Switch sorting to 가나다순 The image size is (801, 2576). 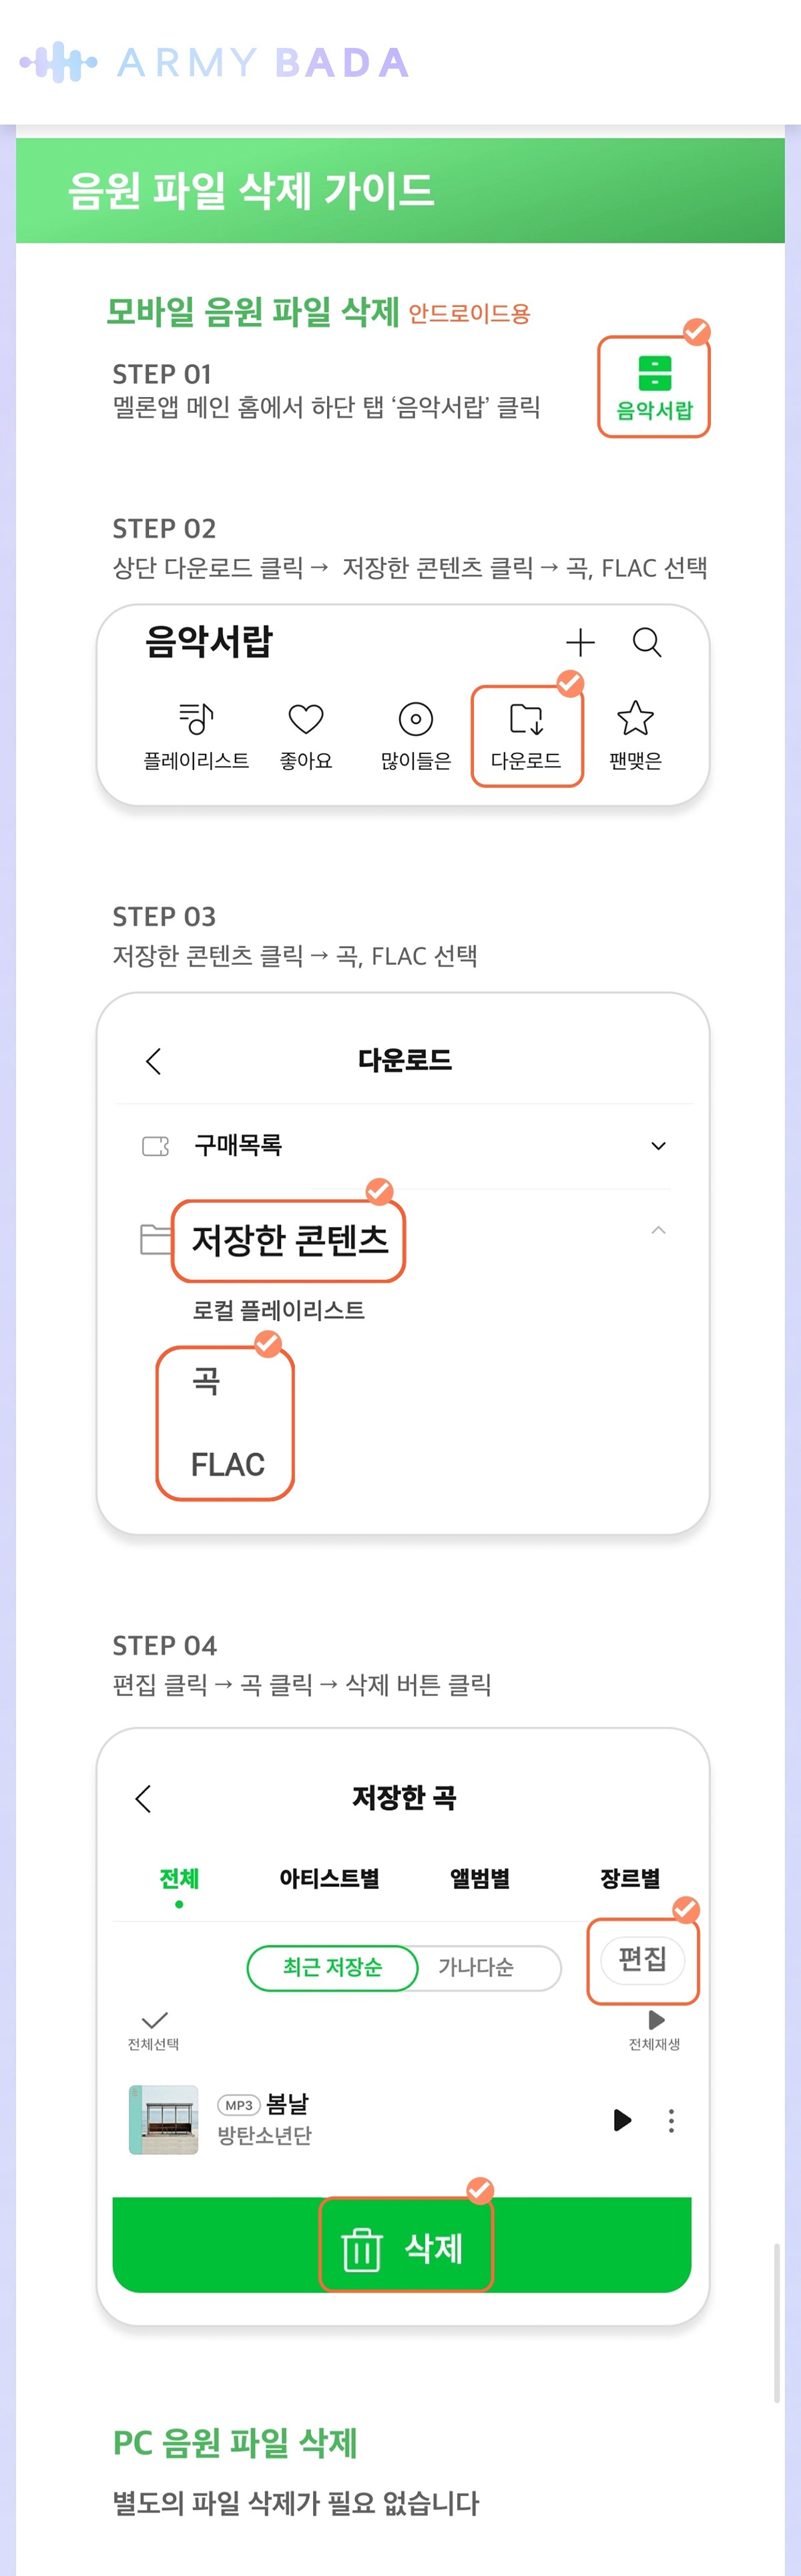476,1967
